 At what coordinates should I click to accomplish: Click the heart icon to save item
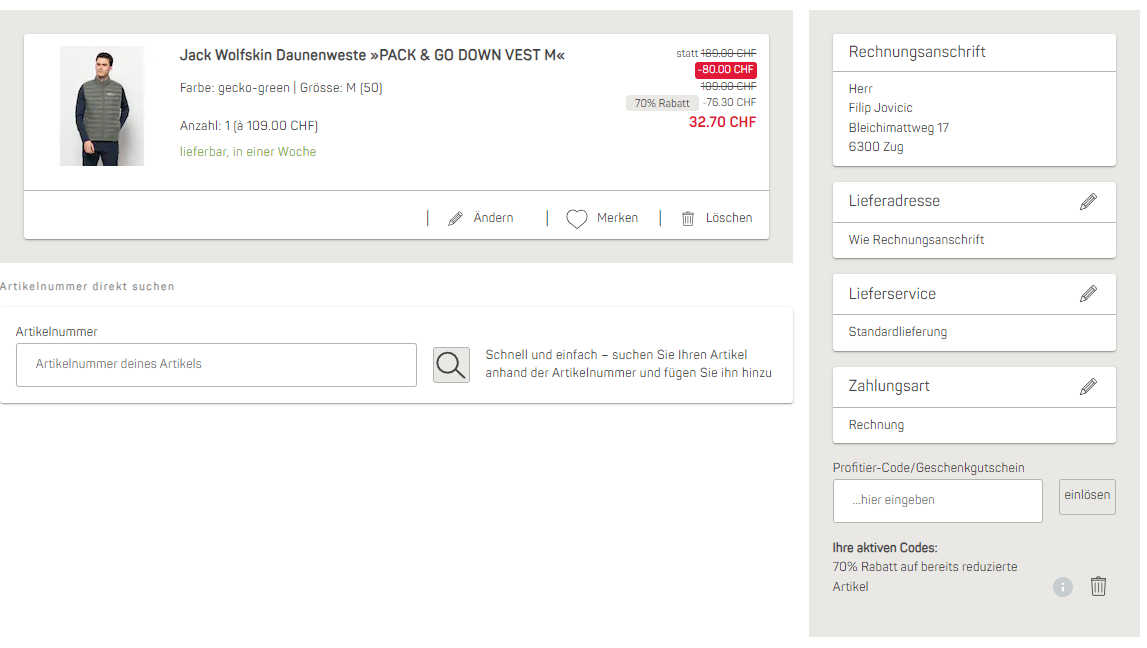coord(576,219)
